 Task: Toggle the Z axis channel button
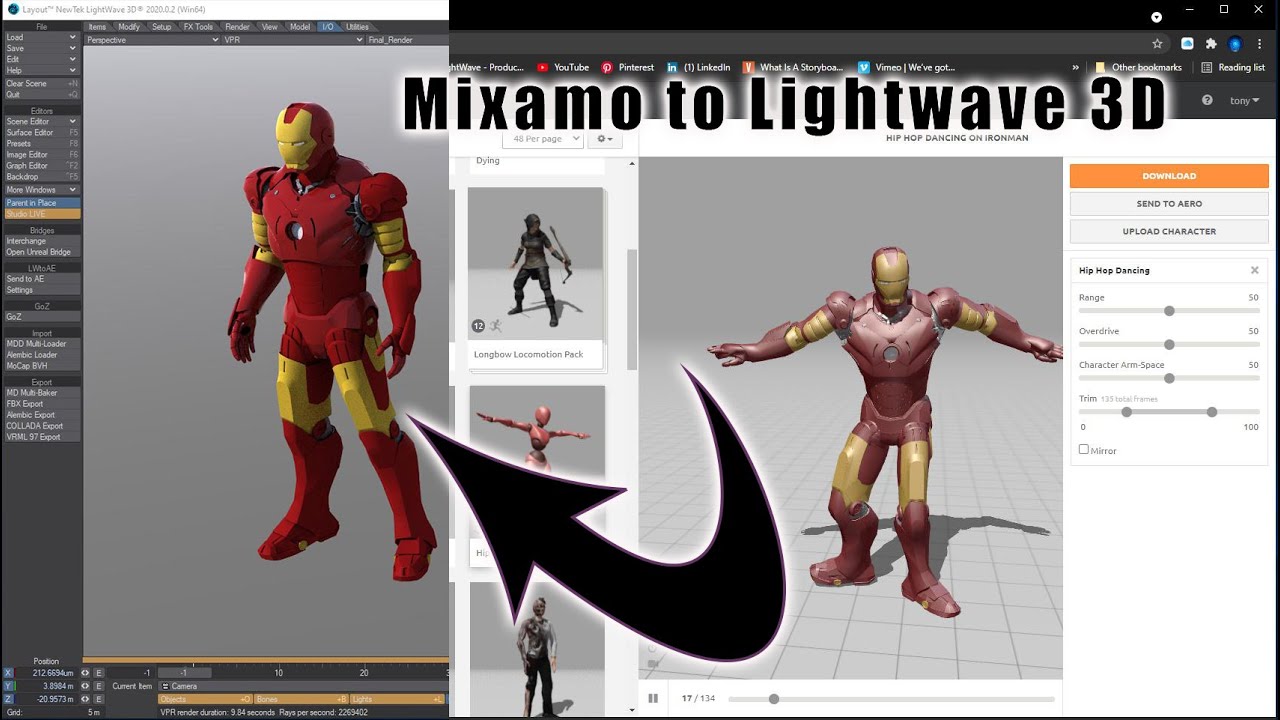click(8, 699)
